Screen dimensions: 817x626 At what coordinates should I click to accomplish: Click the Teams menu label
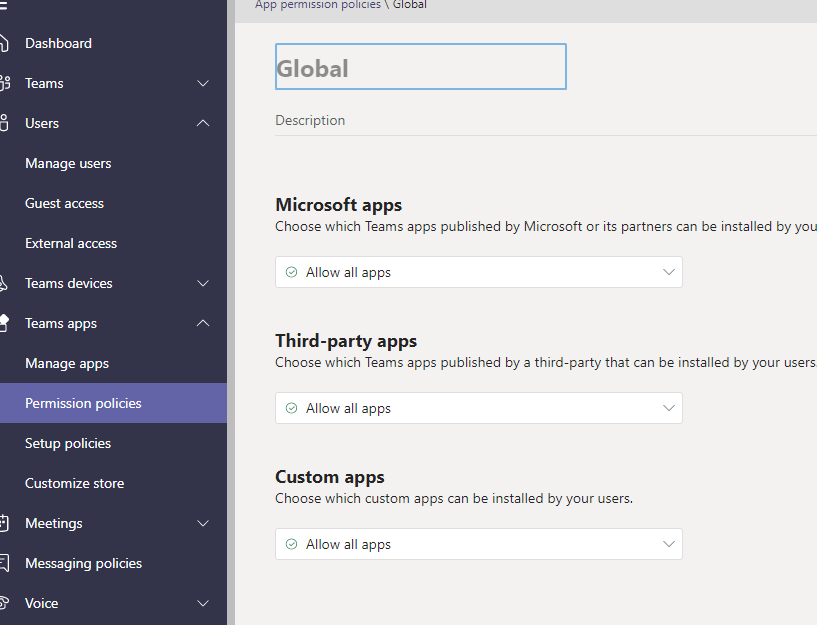(44, 83)
